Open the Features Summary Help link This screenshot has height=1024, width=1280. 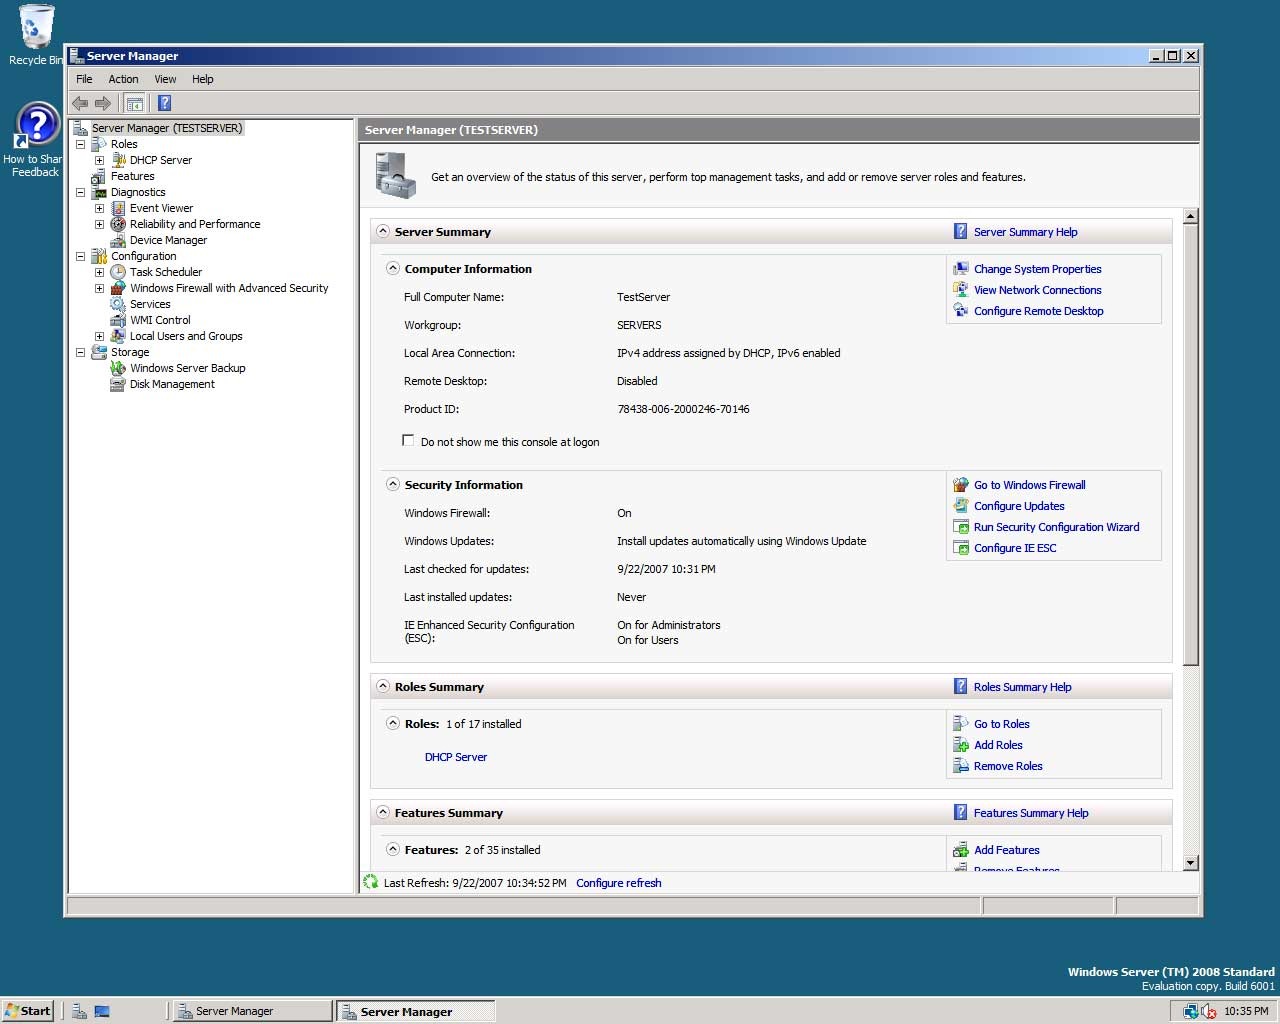tap(1031, 813)
